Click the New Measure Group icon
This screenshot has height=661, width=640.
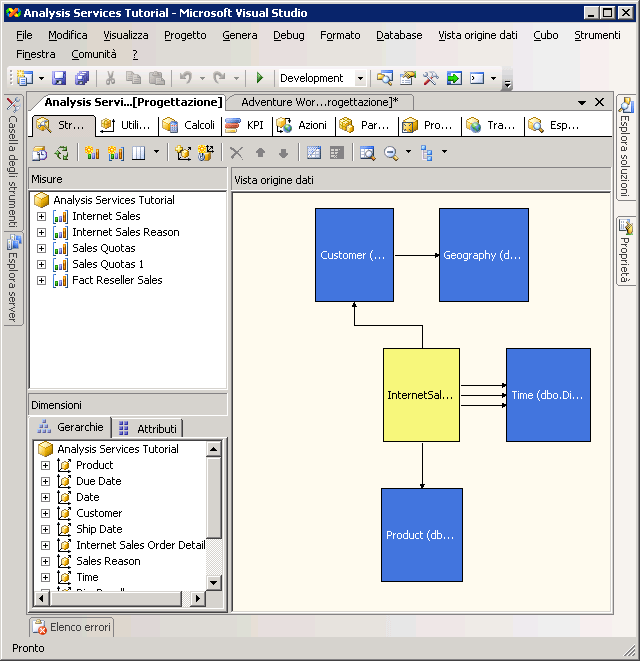[x=116, y=153]
